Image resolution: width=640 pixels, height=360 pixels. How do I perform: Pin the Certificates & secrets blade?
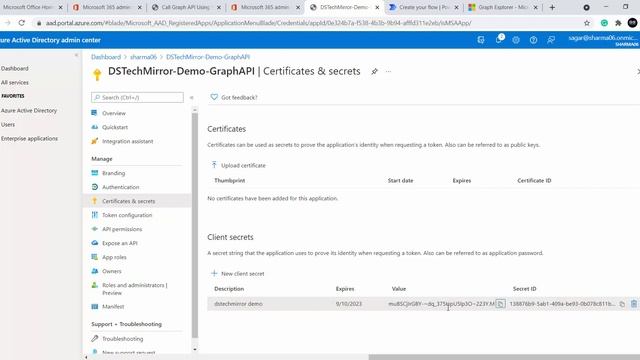[374, 71]
